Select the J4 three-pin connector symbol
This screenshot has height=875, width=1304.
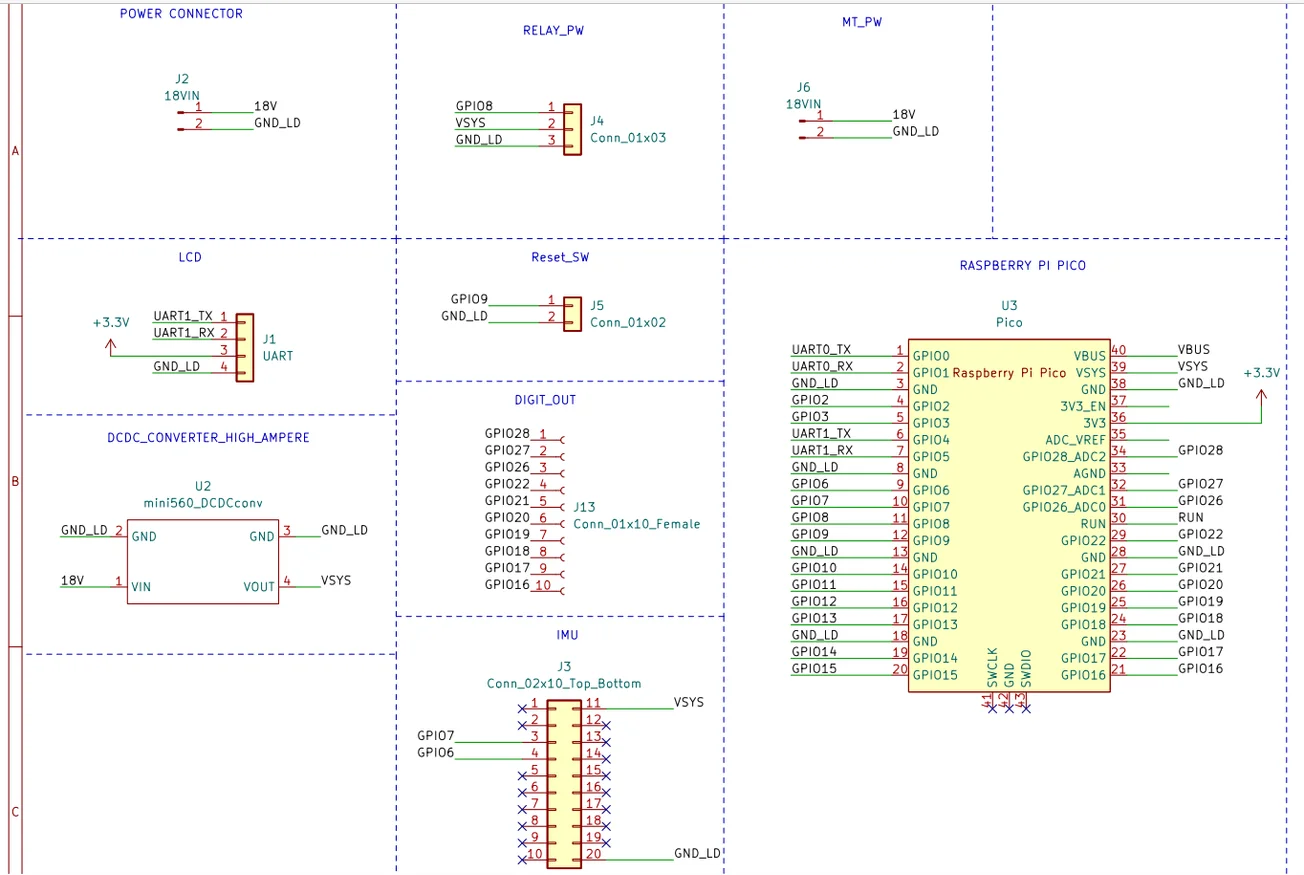coord(572,129)
